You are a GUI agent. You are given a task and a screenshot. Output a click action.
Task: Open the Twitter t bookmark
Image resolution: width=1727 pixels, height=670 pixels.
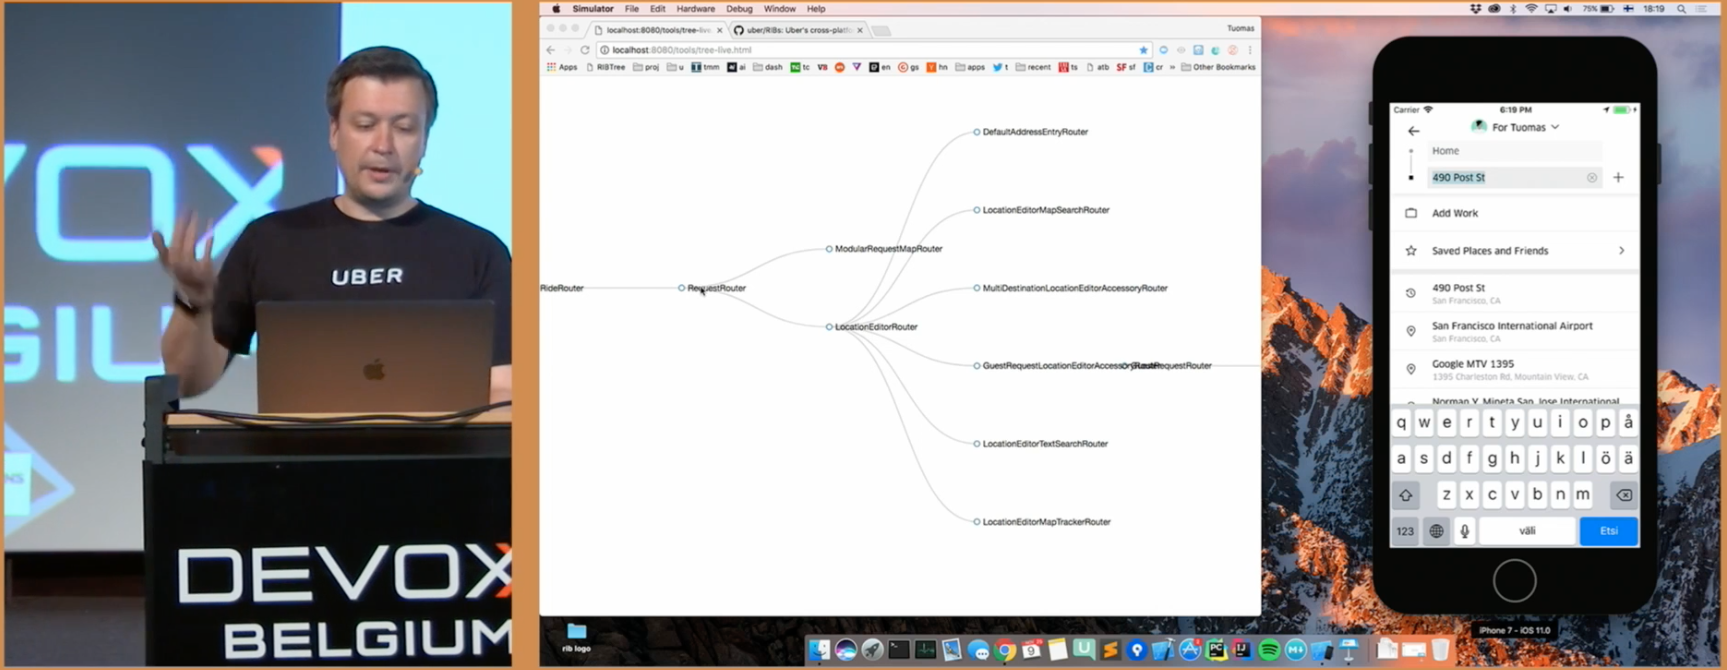pyautogui.click(x=1000, y=67)
